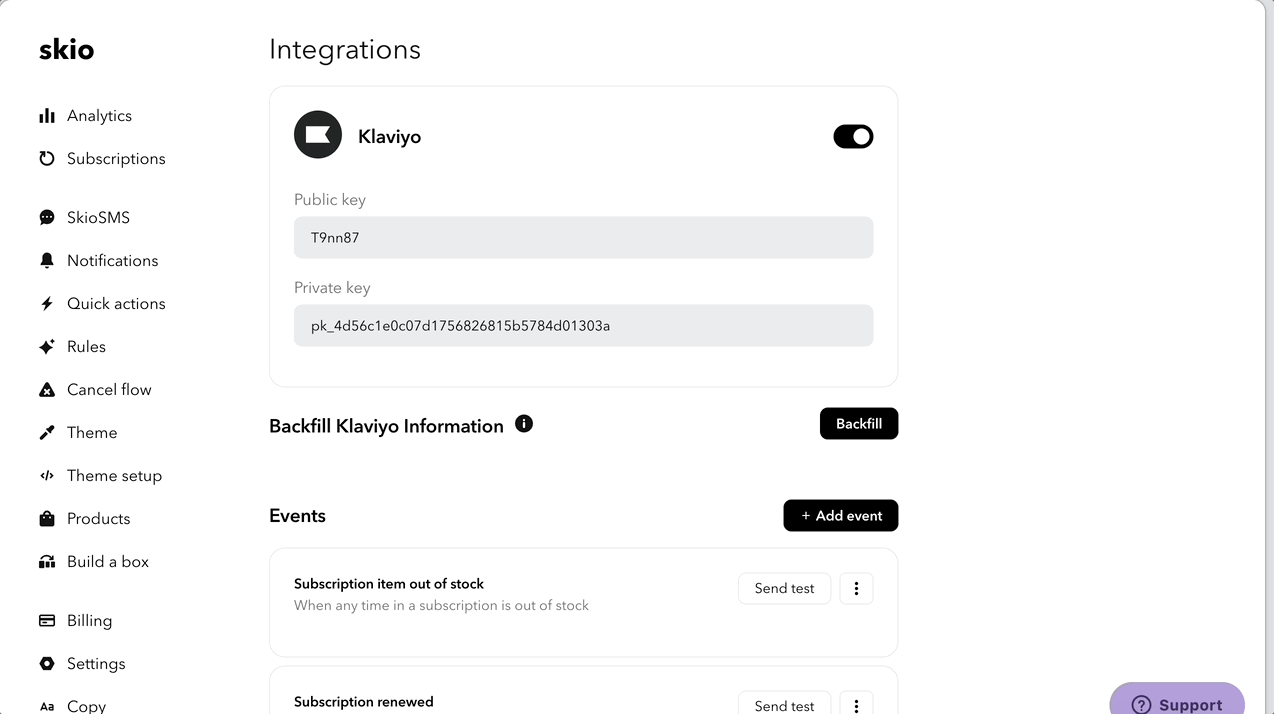The width and height of the screenshot is (1274, 714).
Task: Click the three-dot menu for Subscription item out of stock
Action: pos(856,588)
